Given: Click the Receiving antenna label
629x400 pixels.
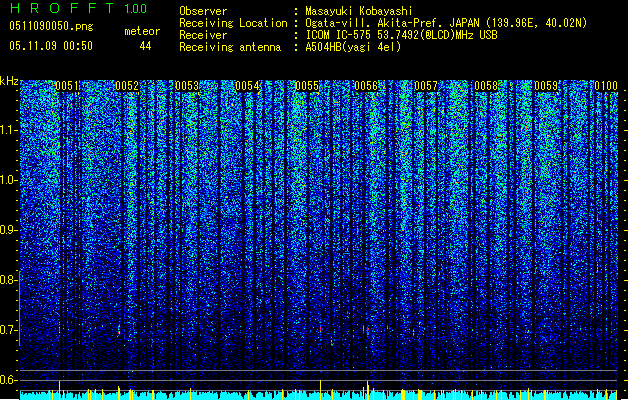Looking at the screenshot, I should click(x=230, y=47).
